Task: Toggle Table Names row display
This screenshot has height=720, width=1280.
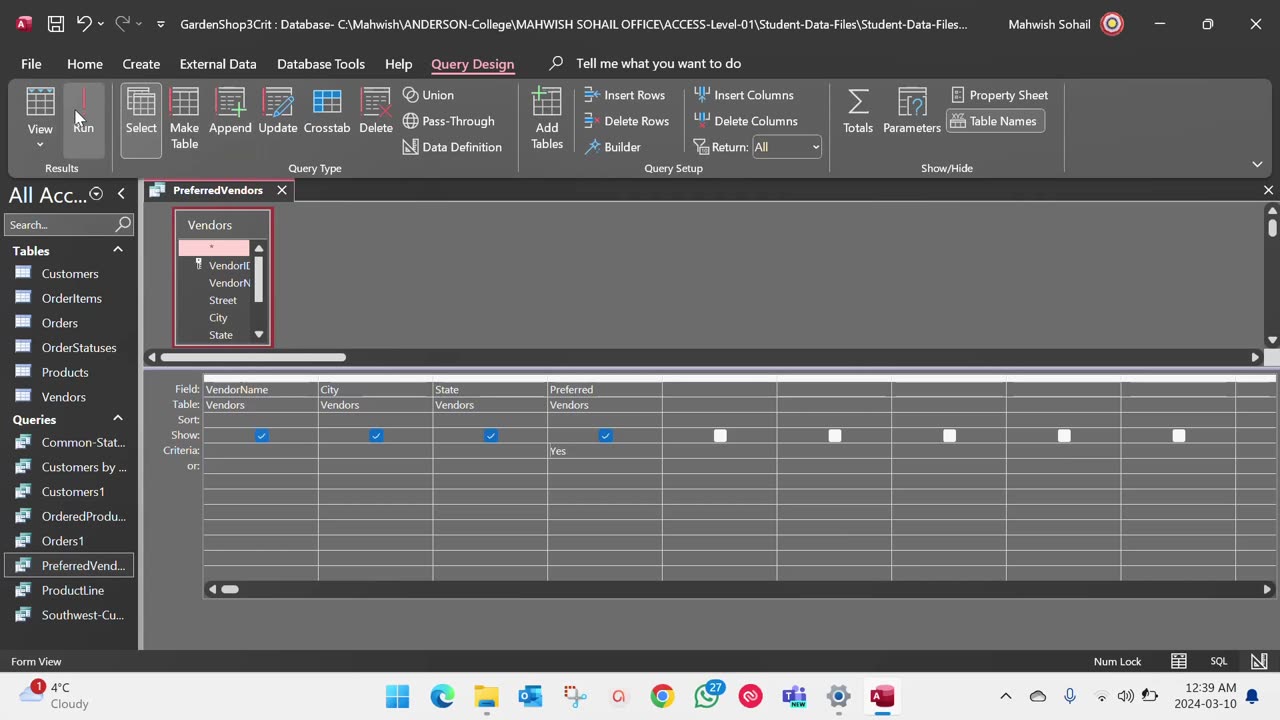Action: coord(994,121)
